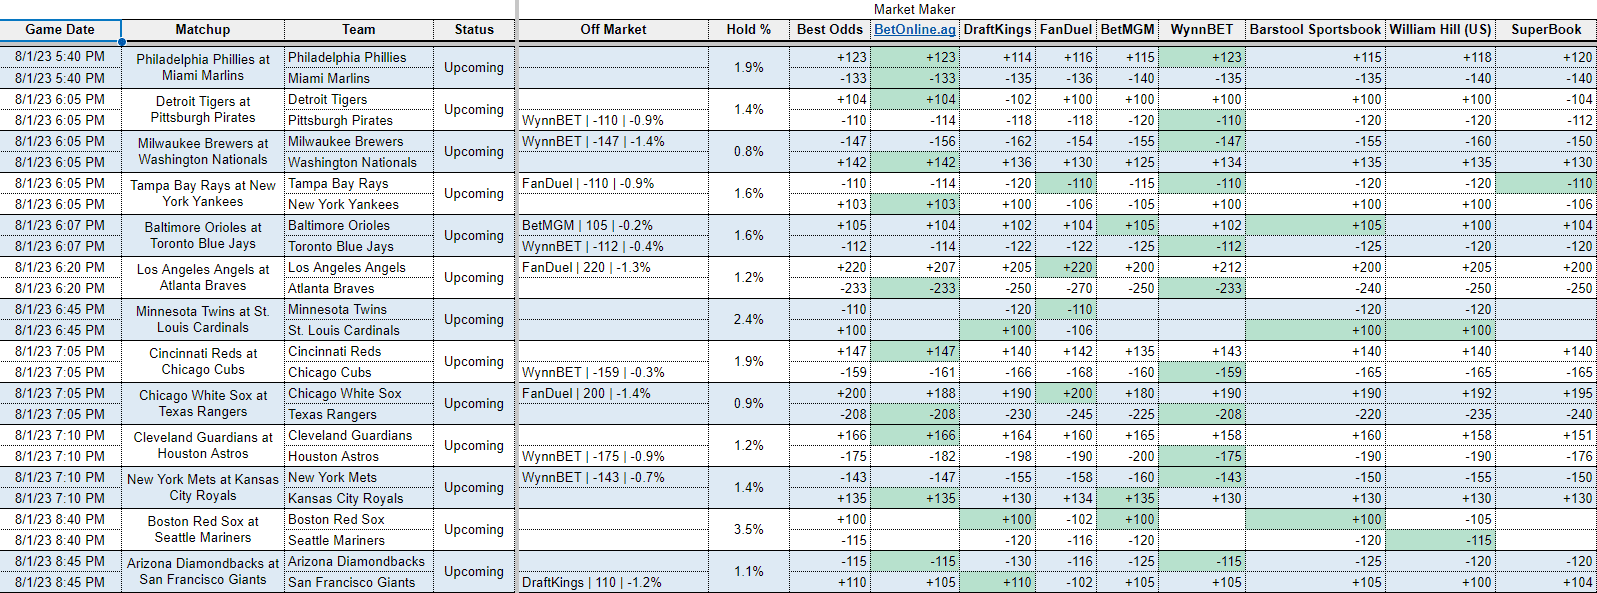Click off market cell 'FanDuel | 200 | -1.4%'
This screenshot has width=1597, height=593.
point(613,393)
